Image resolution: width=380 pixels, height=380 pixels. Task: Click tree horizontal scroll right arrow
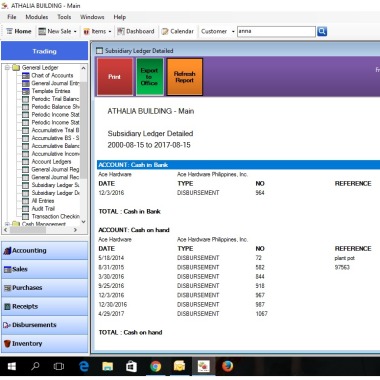click(x=75, y=230)
